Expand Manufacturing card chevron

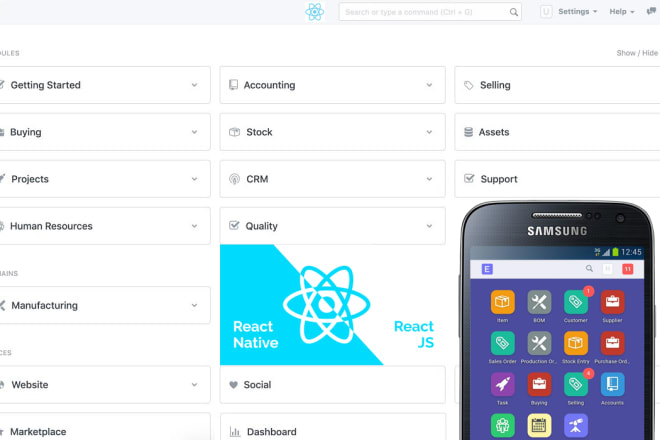point(194,305)
